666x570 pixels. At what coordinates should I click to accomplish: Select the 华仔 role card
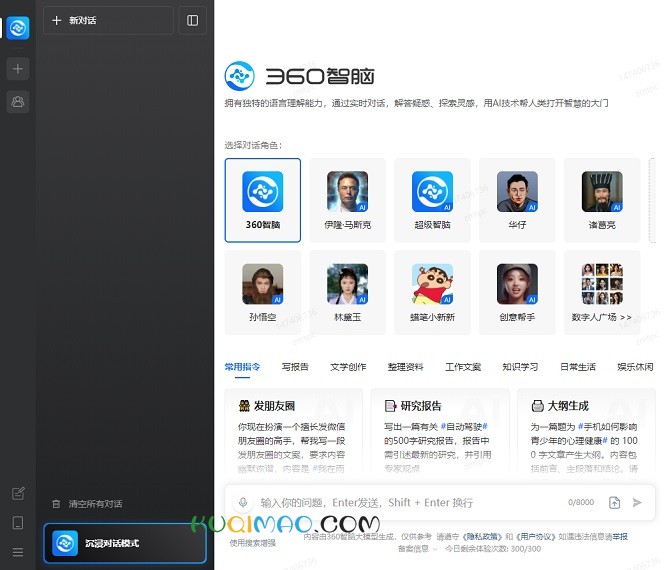[517, 200]
